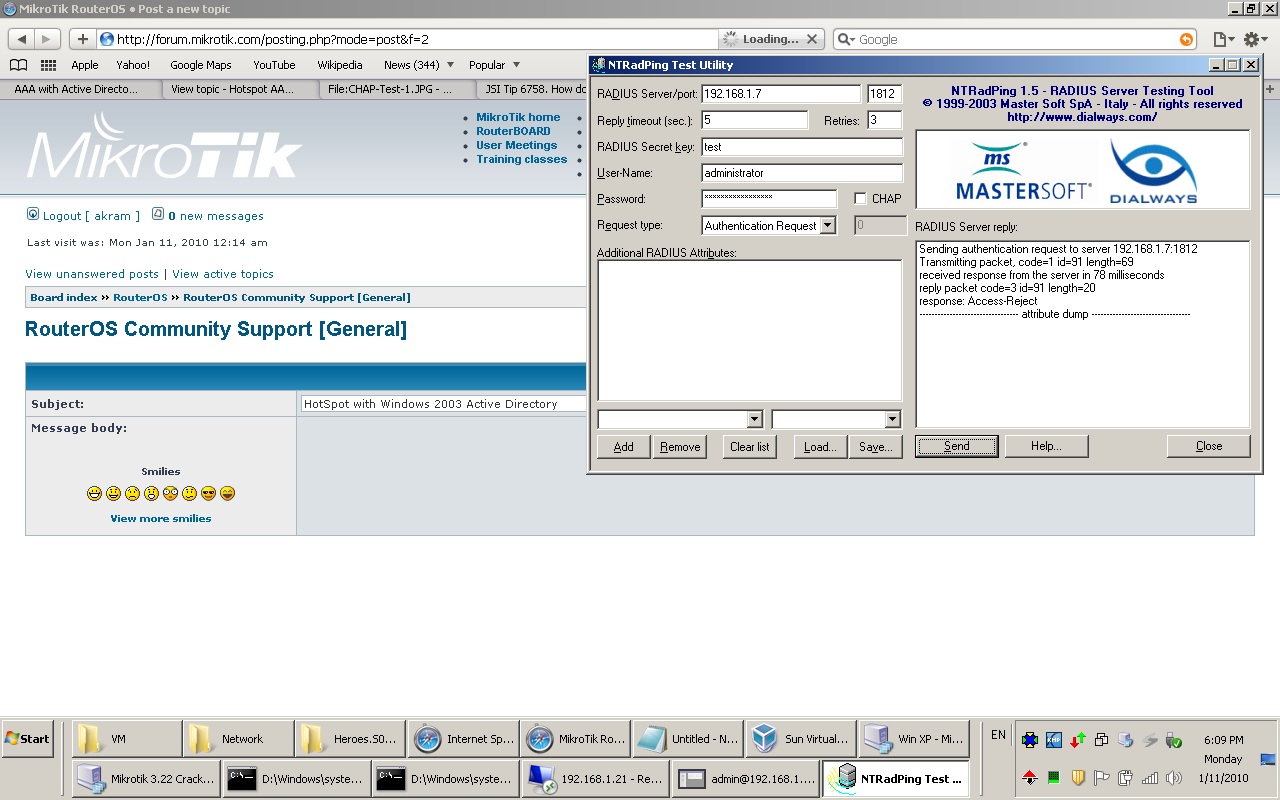
Task: Switch to Mikrotik 3.22 Crack taskbar window
Action: [x=146, y=779]
